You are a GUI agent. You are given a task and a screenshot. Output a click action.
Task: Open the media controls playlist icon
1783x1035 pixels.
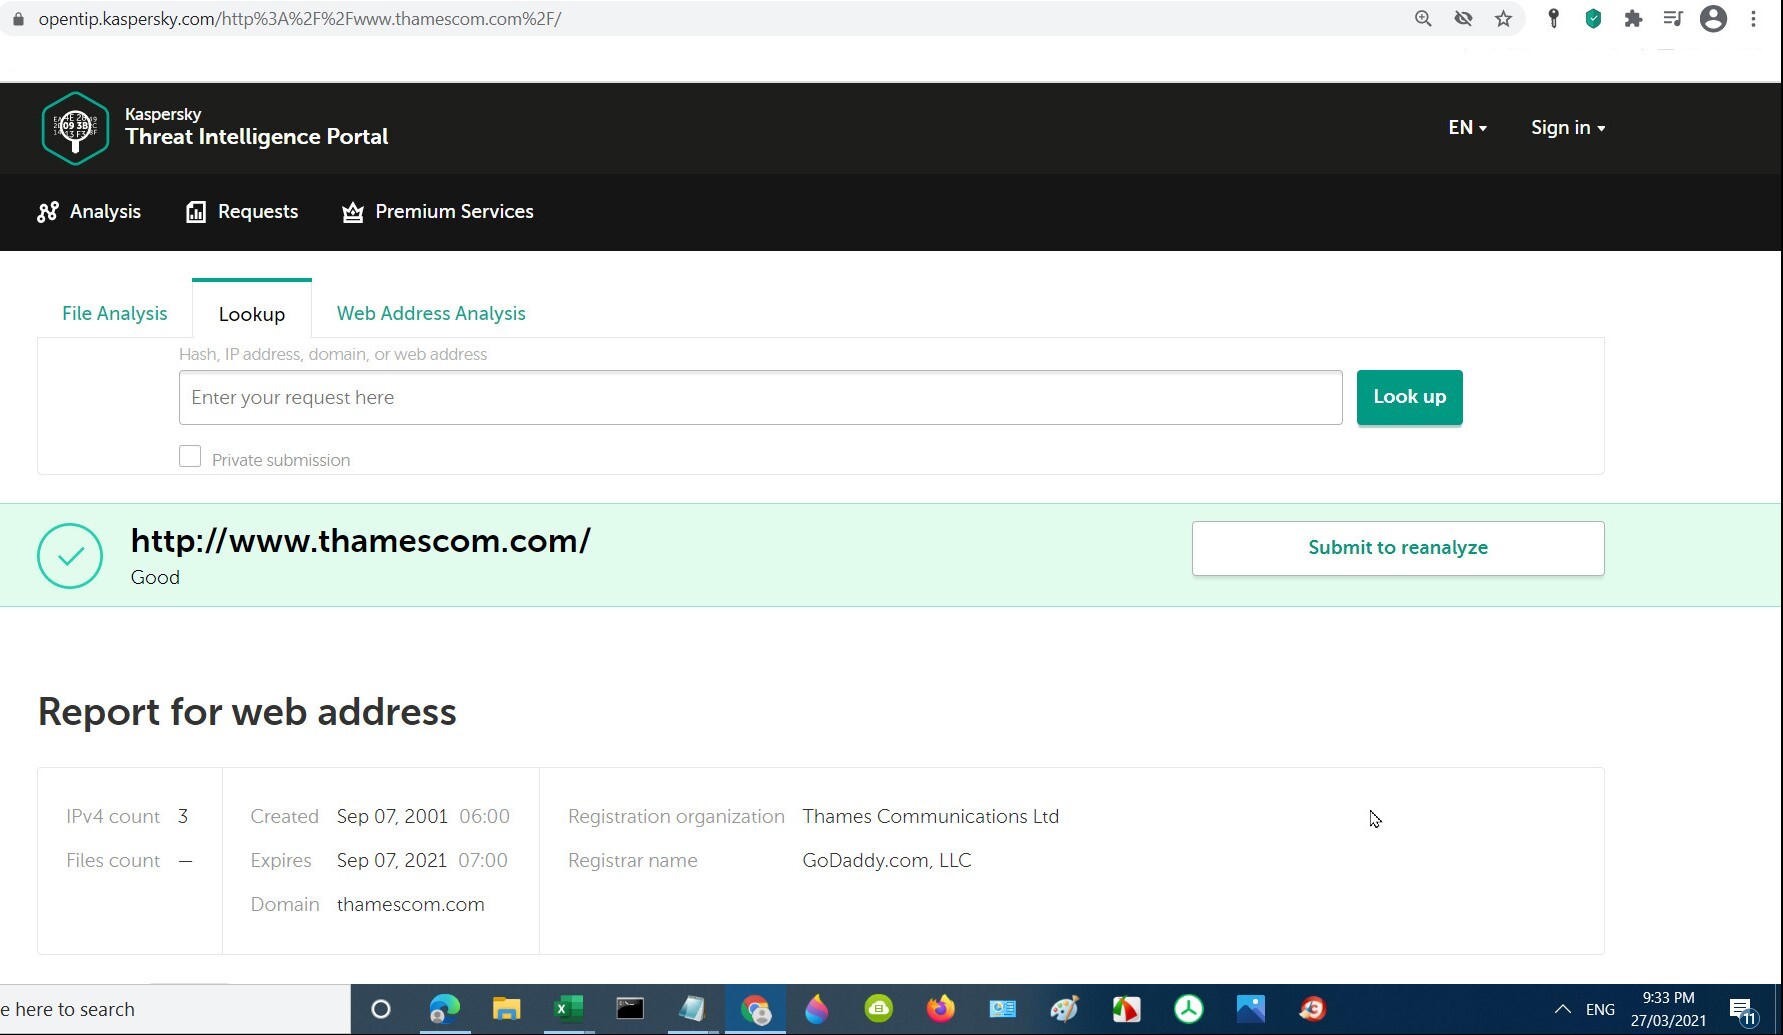(x=1673, y=19)
